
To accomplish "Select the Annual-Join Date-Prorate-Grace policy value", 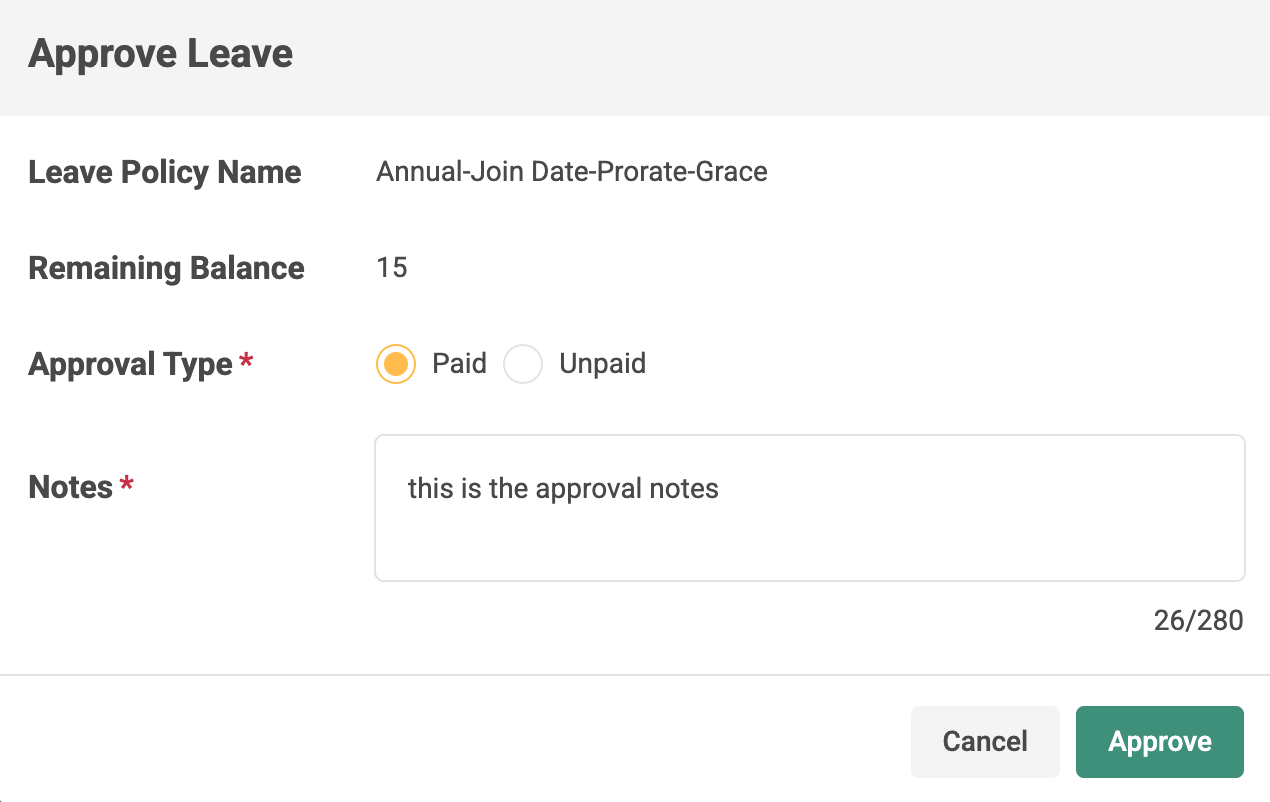I will click(572, 172).
